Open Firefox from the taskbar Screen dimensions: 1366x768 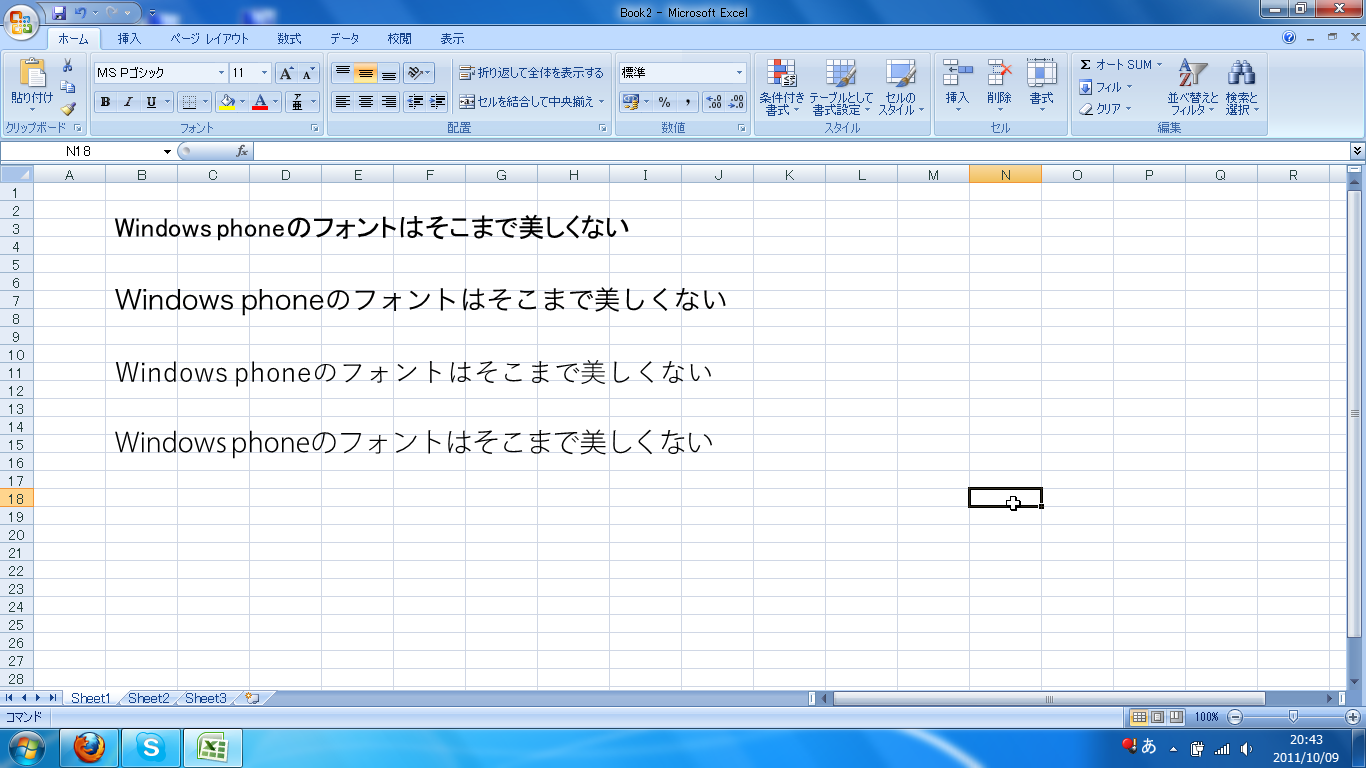pyautogui.click(x=89, y=748)
